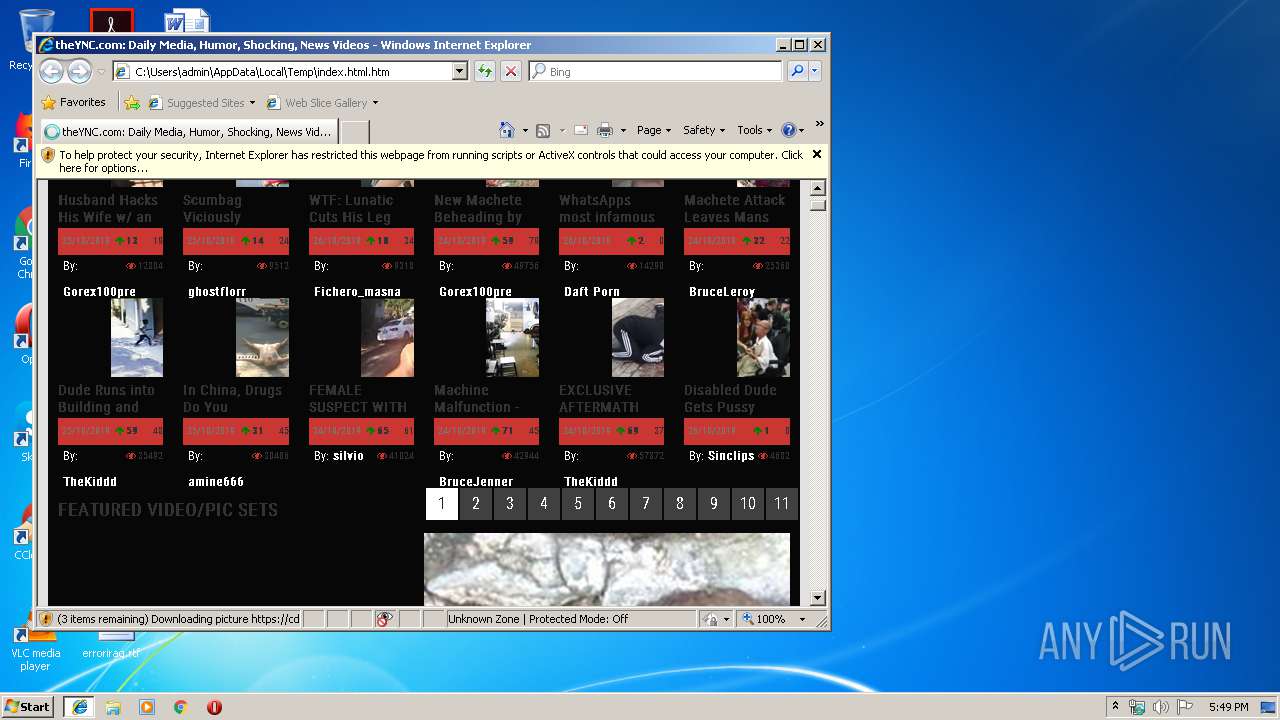Expand the Print dropdown arrow
Screen dimensions: 1280x720
click(x=623, y=131)
